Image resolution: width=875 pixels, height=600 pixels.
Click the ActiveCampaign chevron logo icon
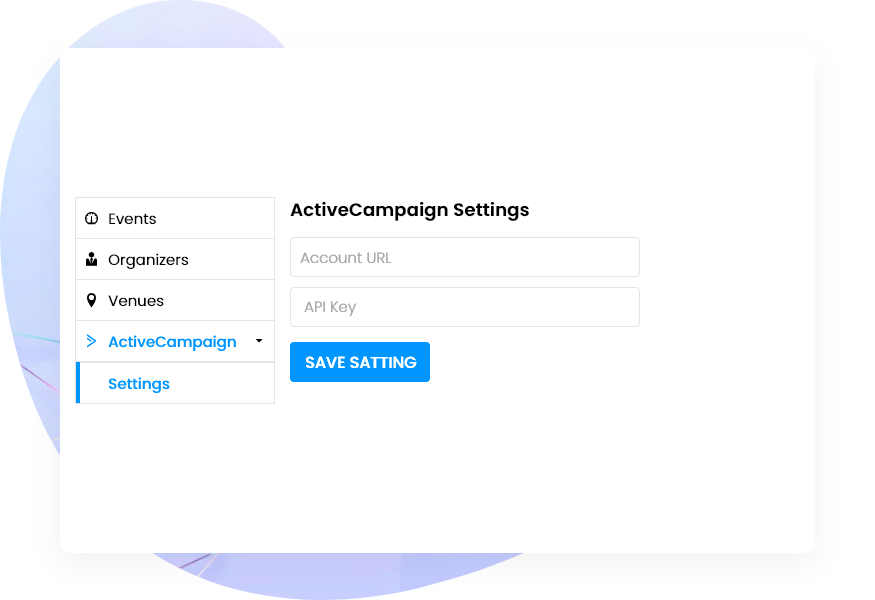click(x=91, y=341)
